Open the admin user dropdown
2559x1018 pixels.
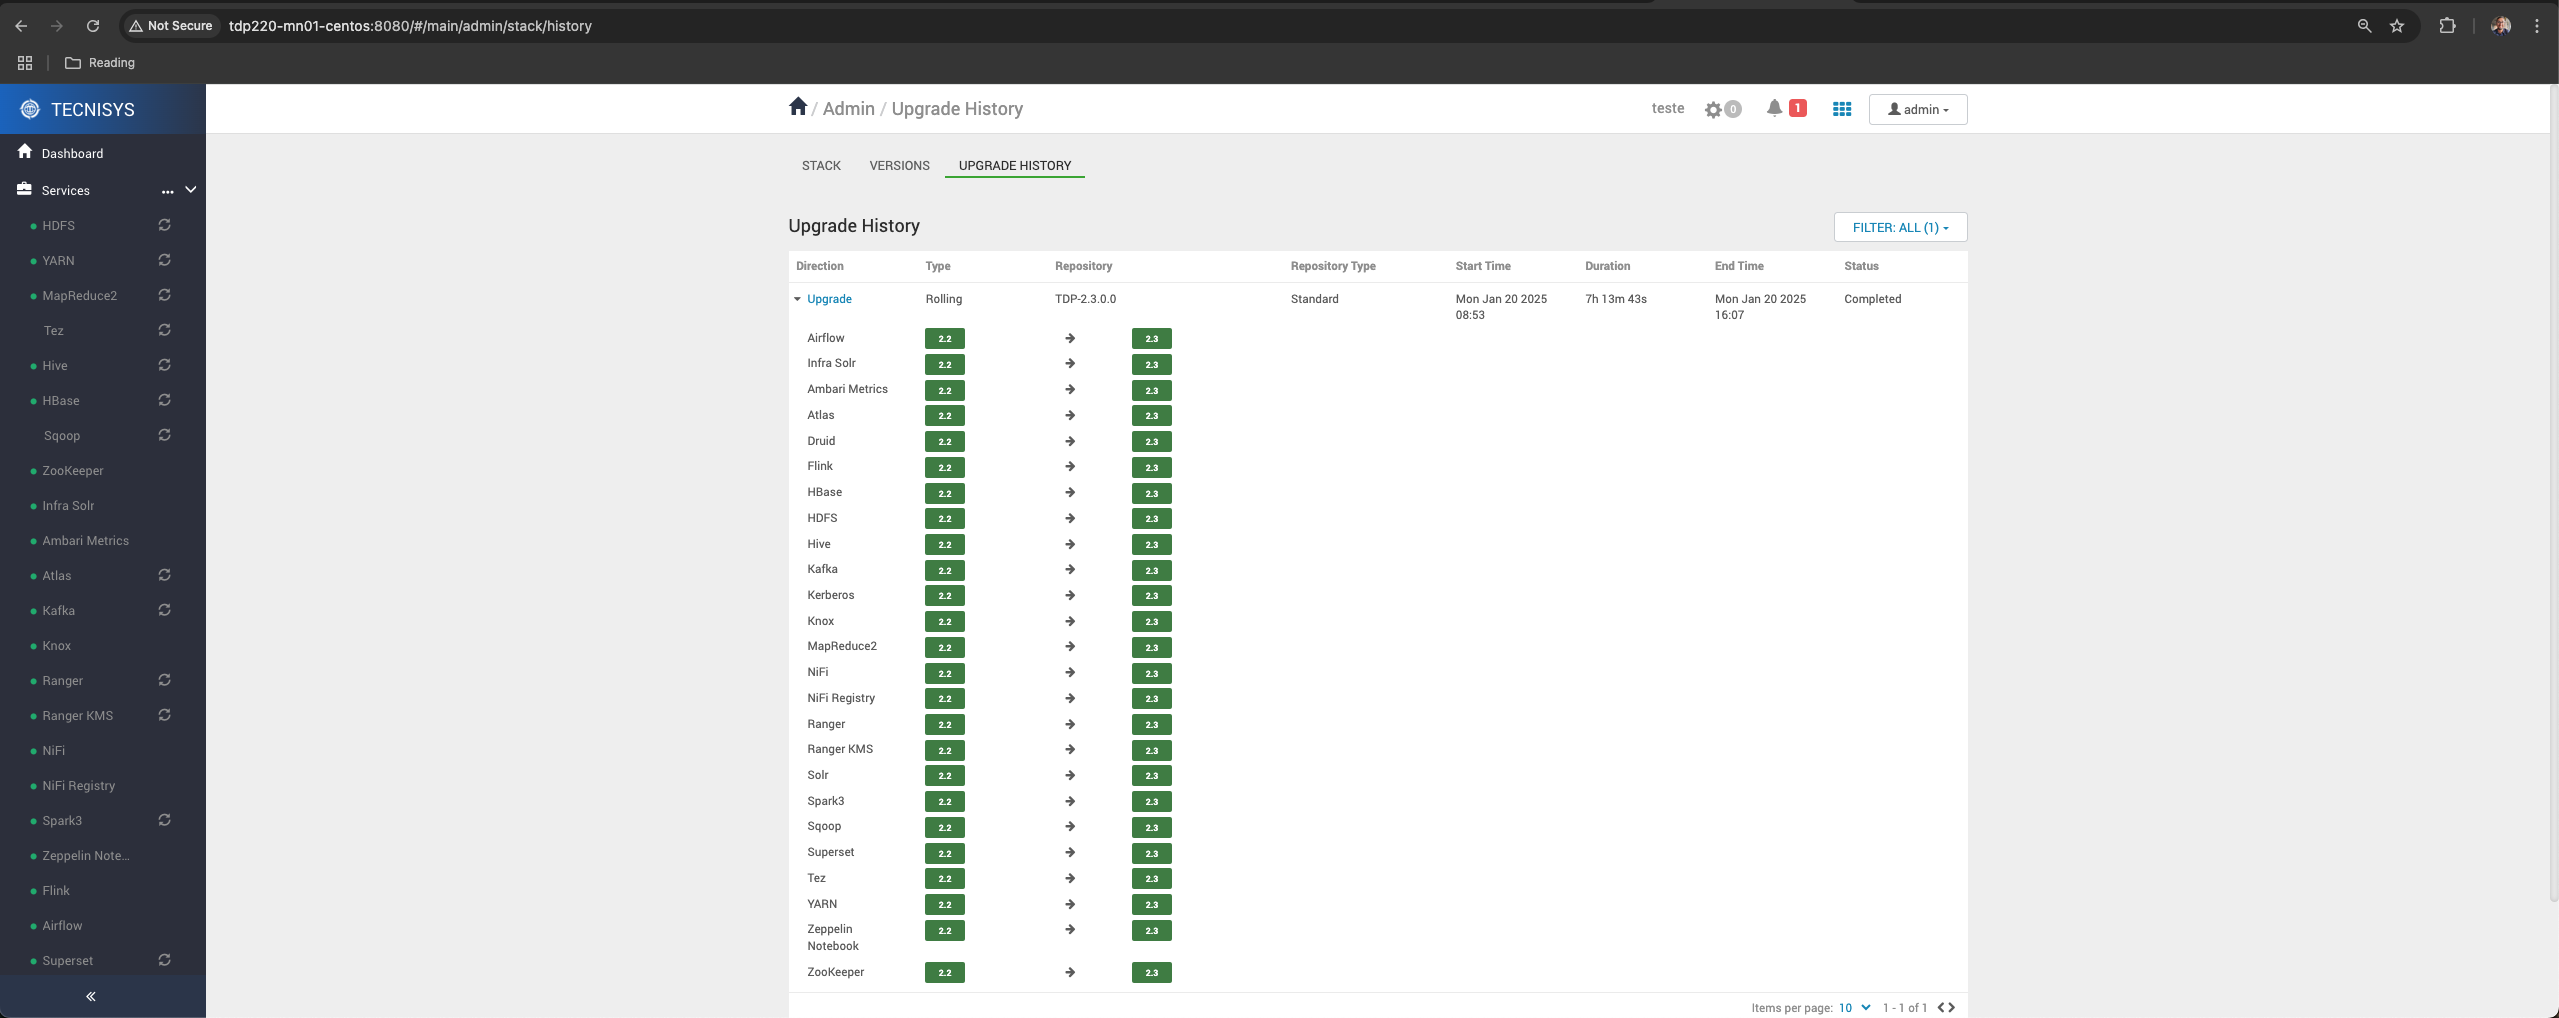click(1917, 109)
